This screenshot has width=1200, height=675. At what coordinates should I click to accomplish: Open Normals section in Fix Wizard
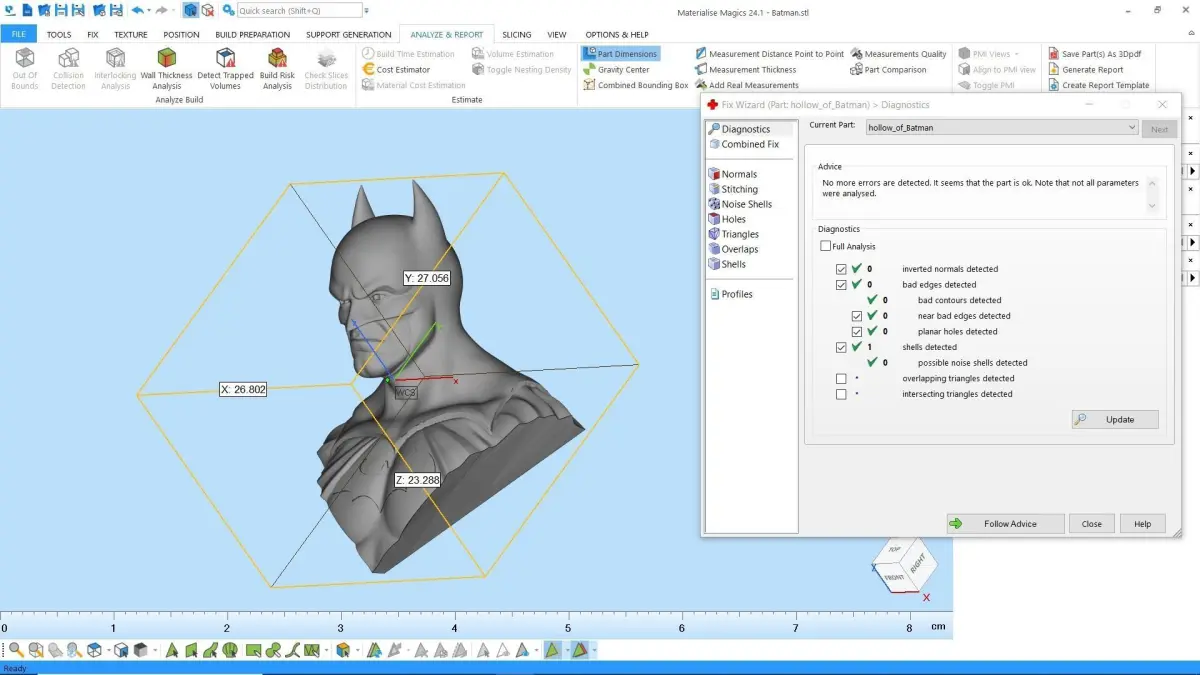tap(732, 174)
